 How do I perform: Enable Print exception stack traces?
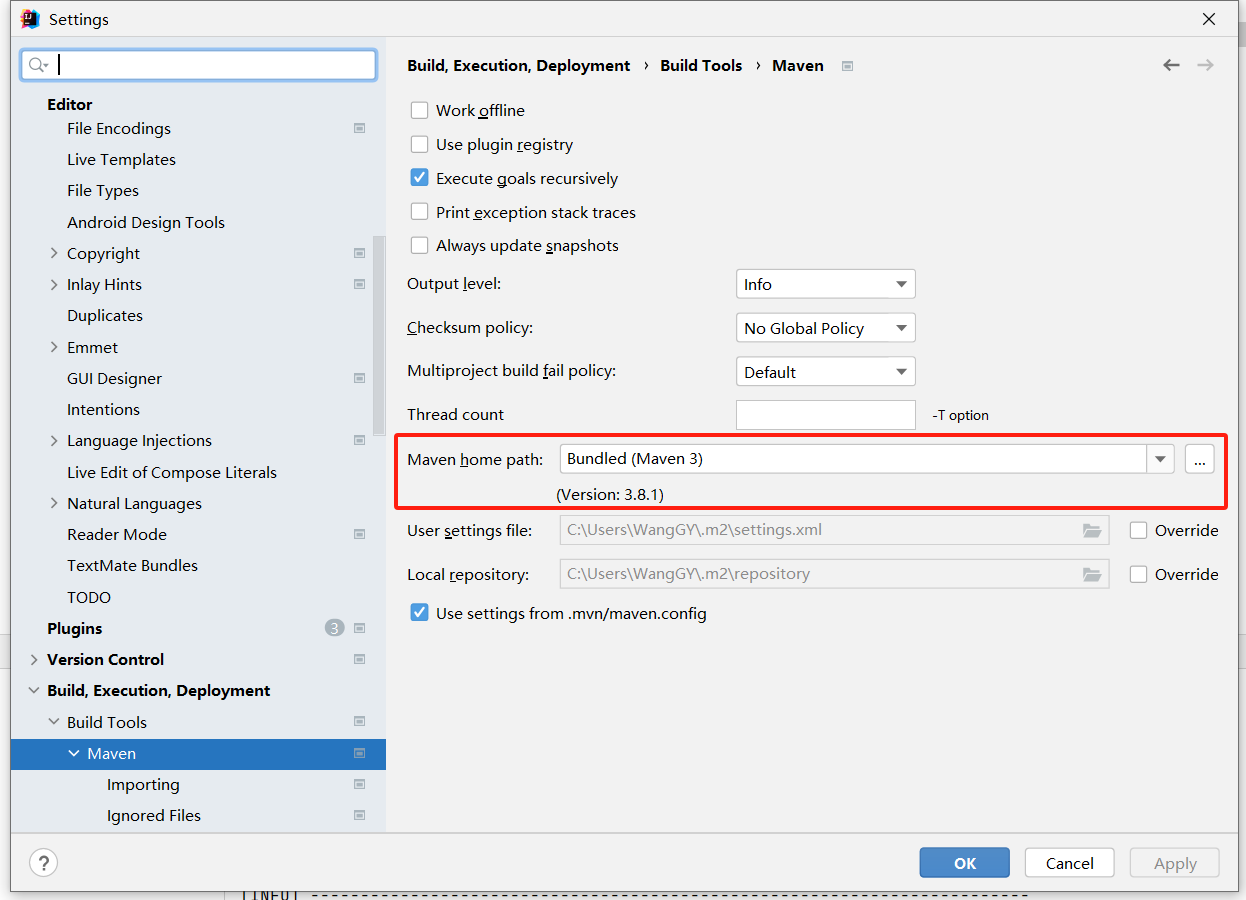click(419, 212)
